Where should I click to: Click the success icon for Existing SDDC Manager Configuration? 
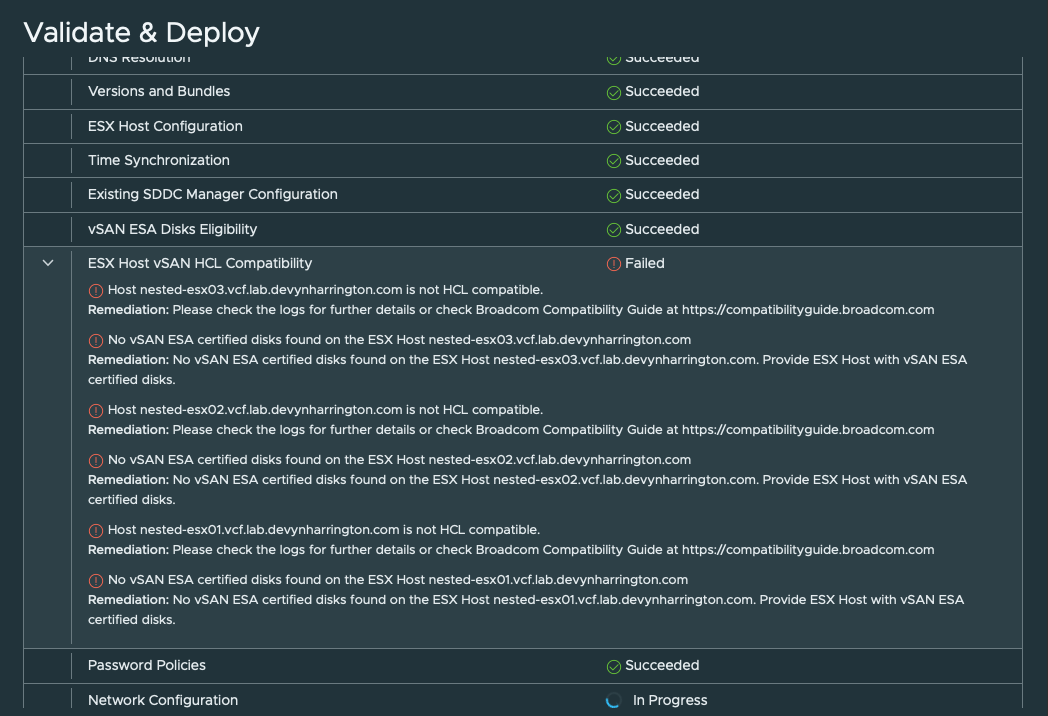point(614,195)
